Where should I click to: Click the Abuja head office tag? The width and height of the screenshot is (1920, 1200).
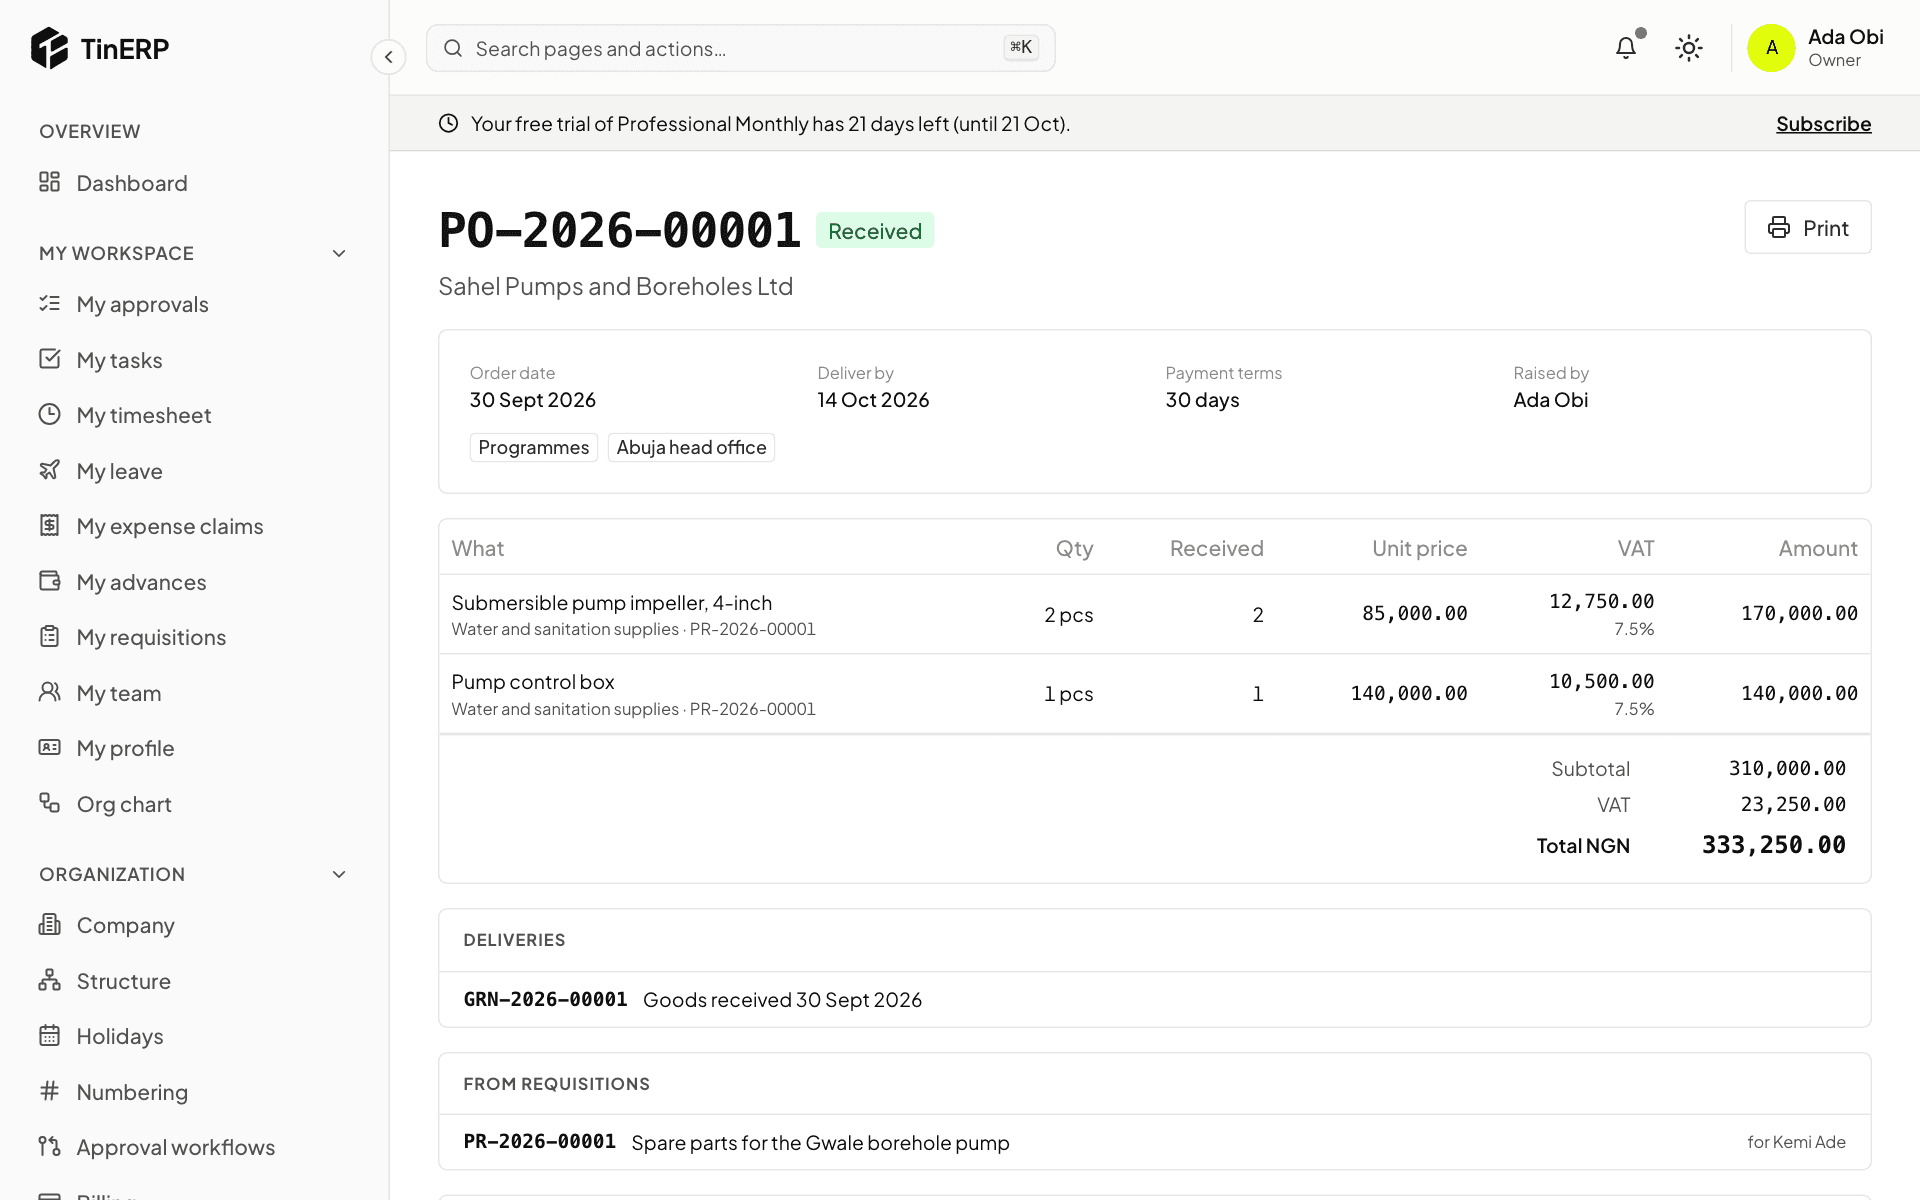point(691,447)
